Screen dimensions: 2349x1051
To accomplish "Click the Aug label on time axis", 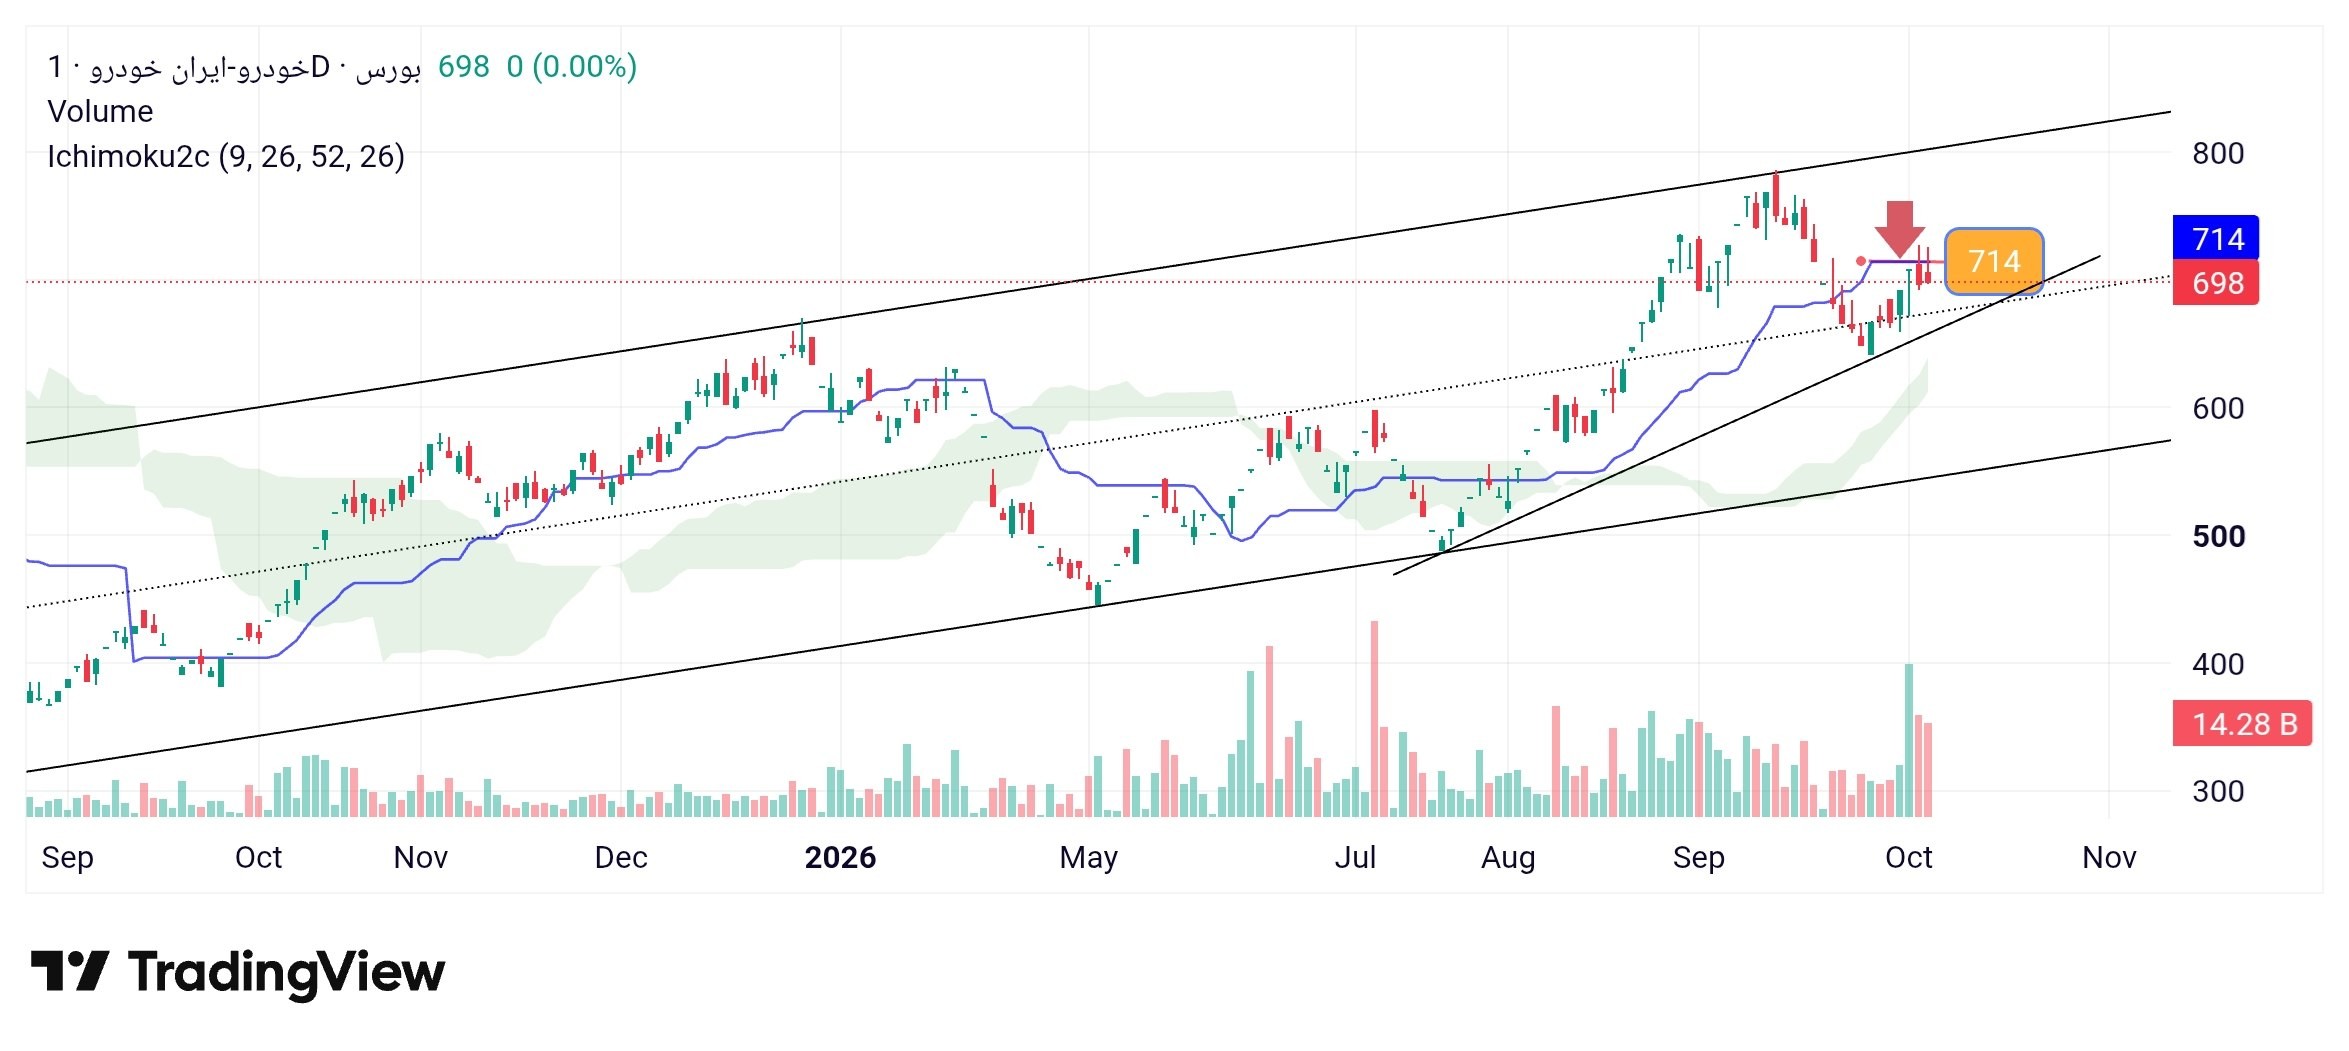I will coord(1508,857).
